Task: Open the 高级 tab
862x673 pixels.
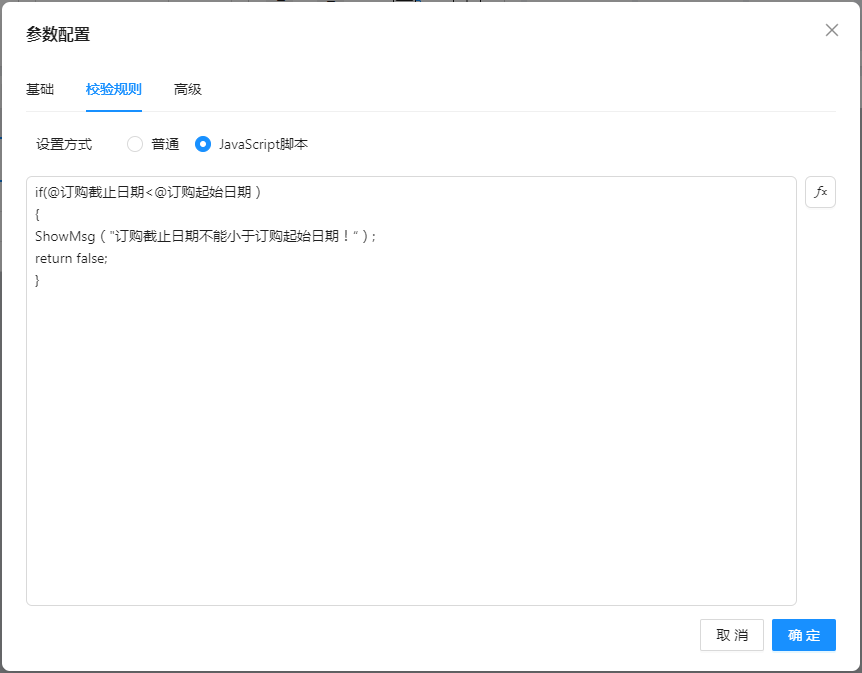Action: [188, 89]
